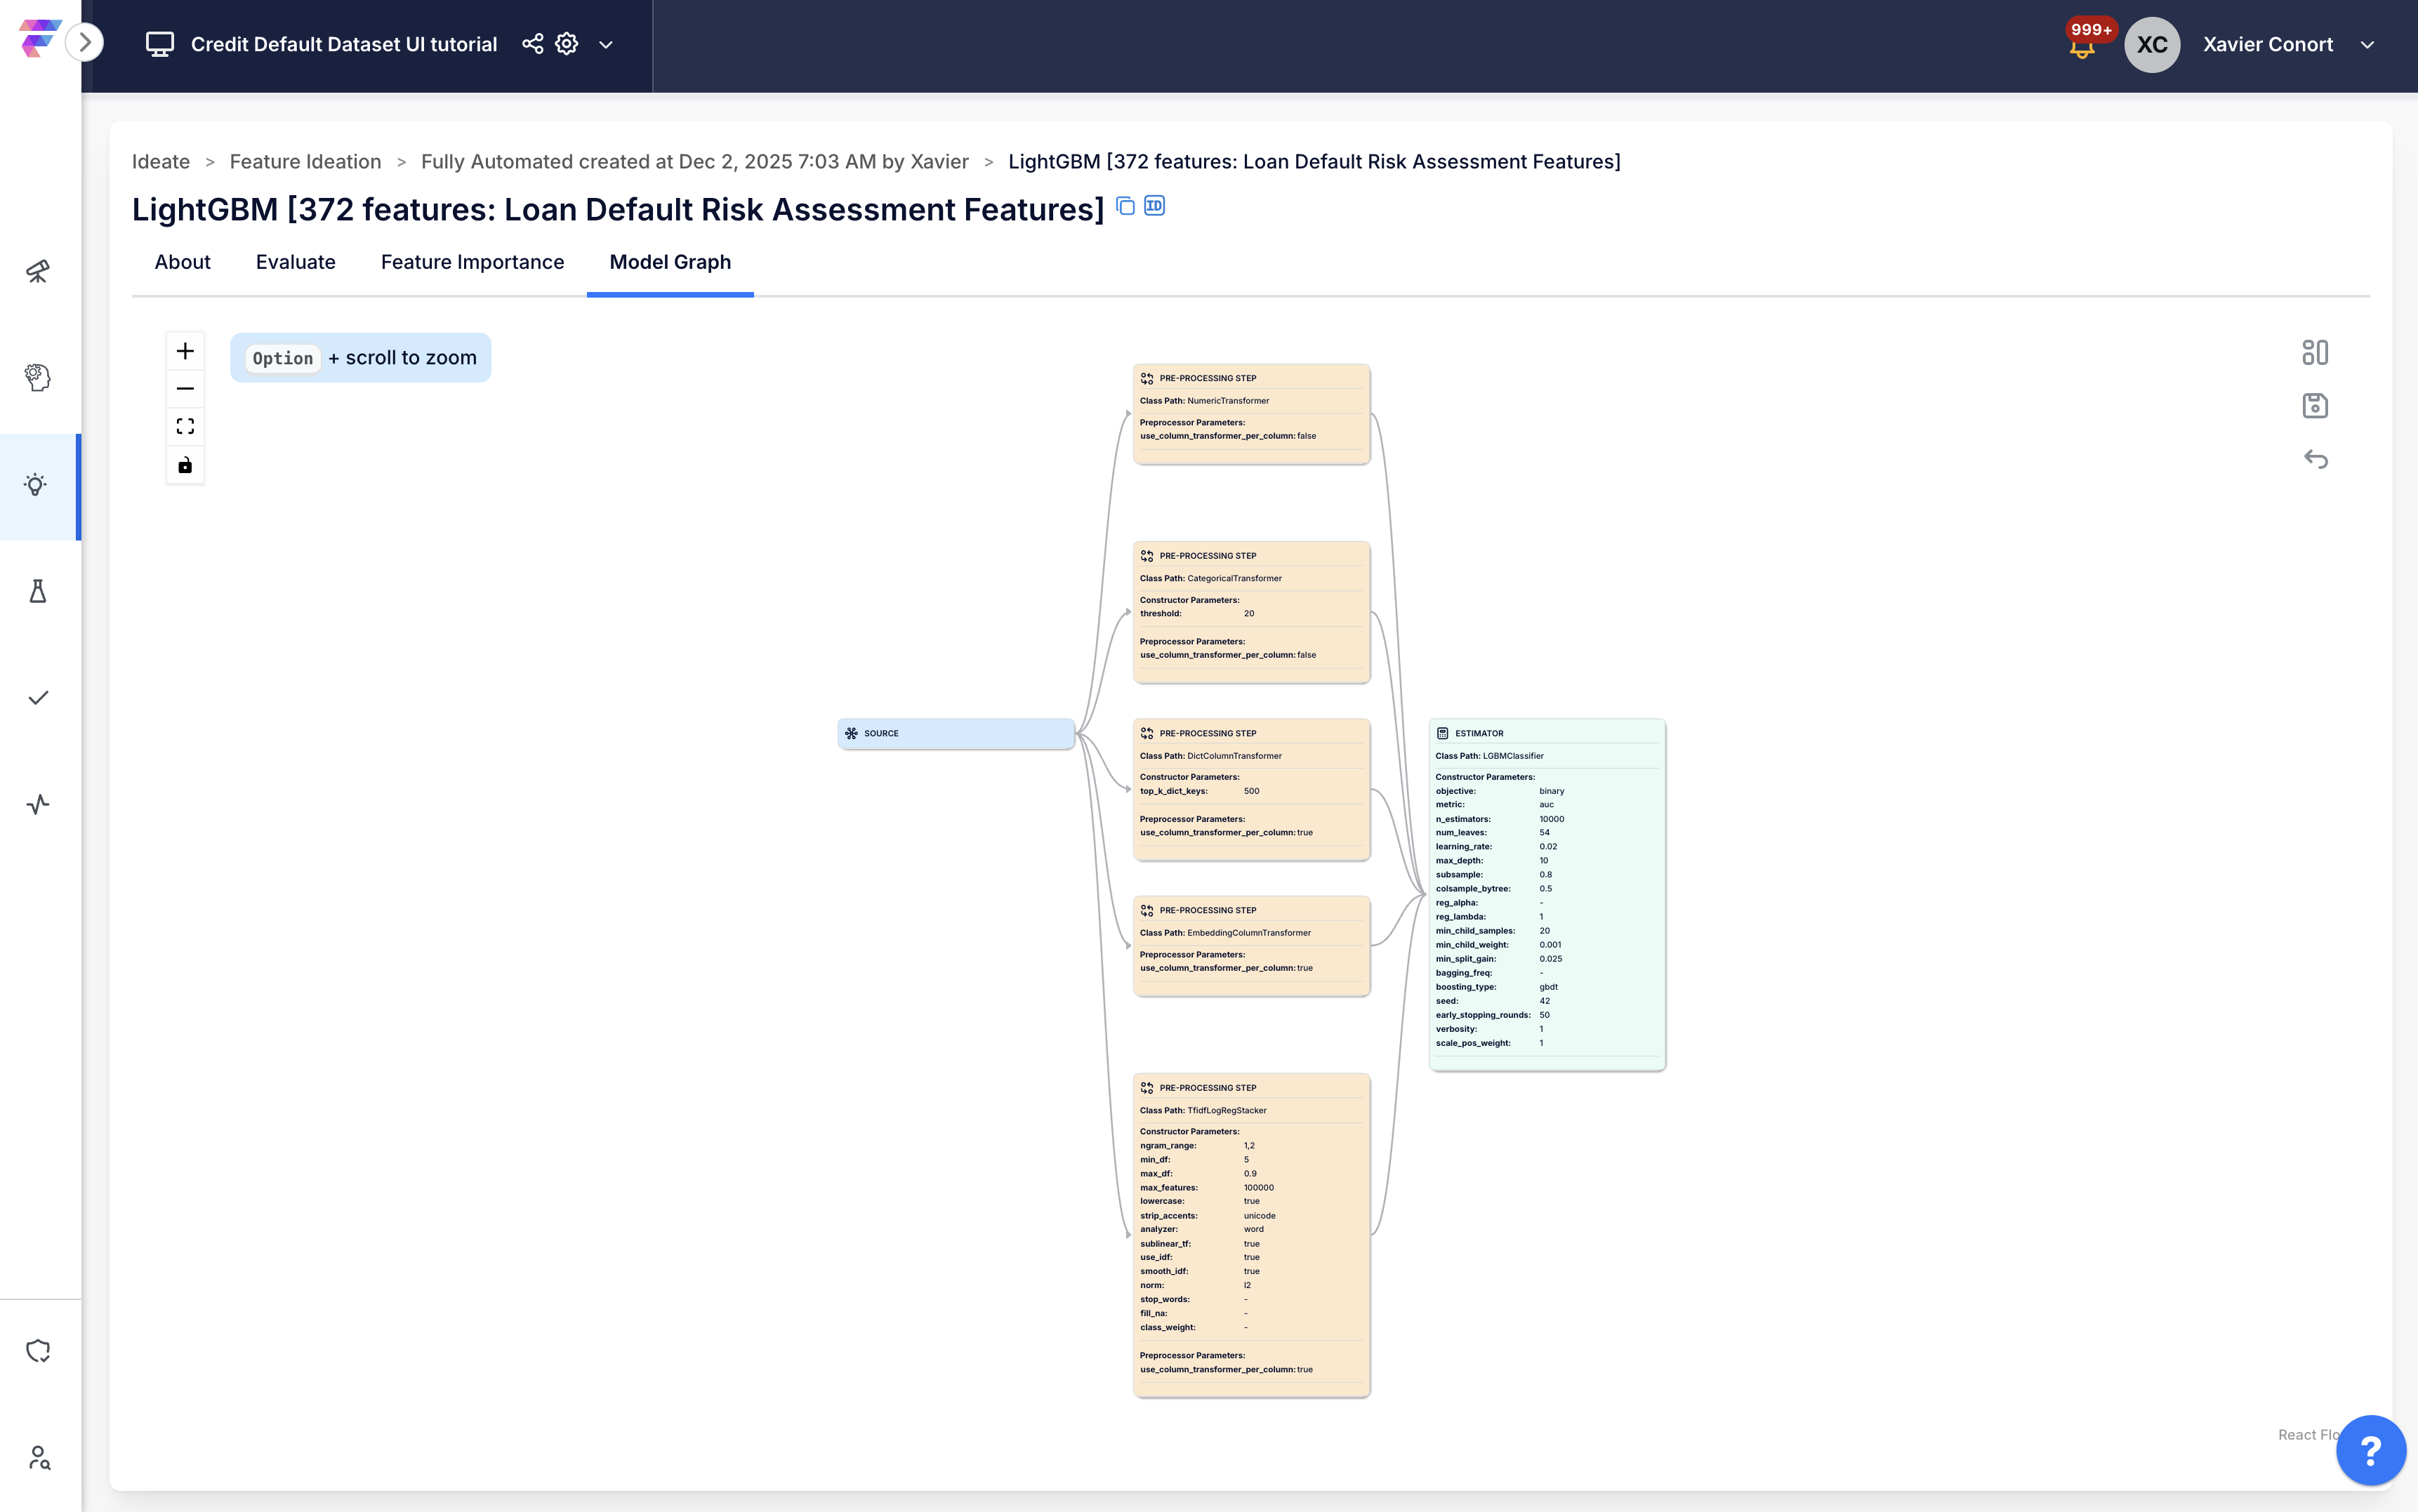This screenshot has width=2418, height=1512.
Task: Click the graph layout icon at right
Action: point(2314,352)
